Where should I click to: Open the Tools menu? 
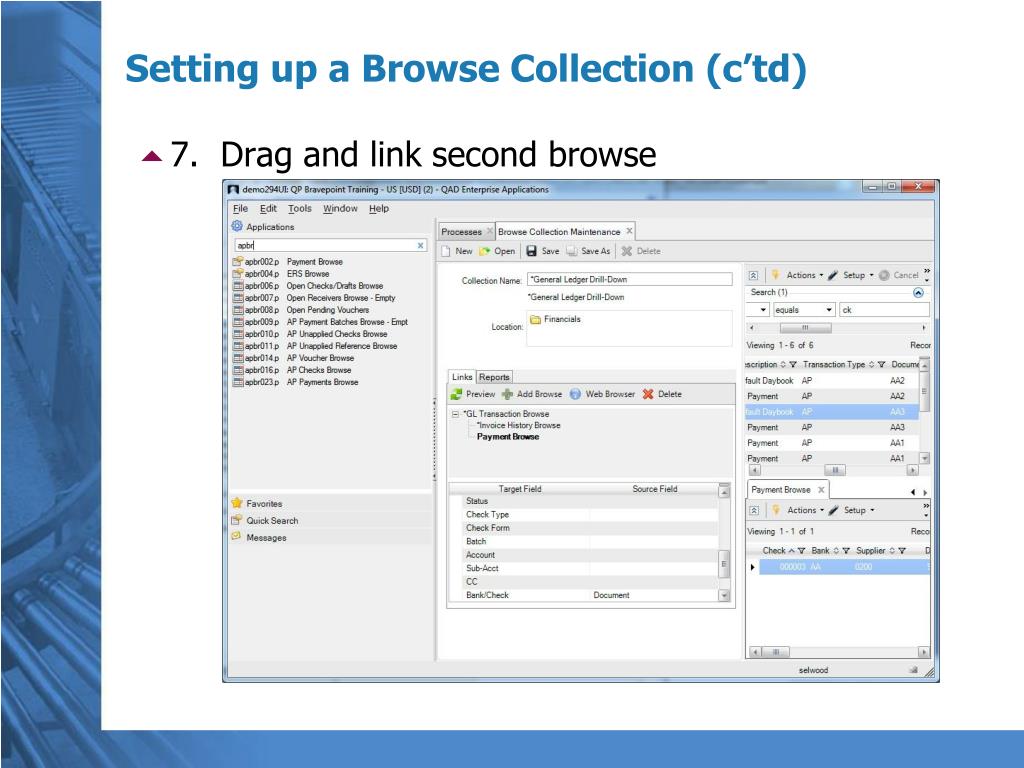tap(300, 208)
